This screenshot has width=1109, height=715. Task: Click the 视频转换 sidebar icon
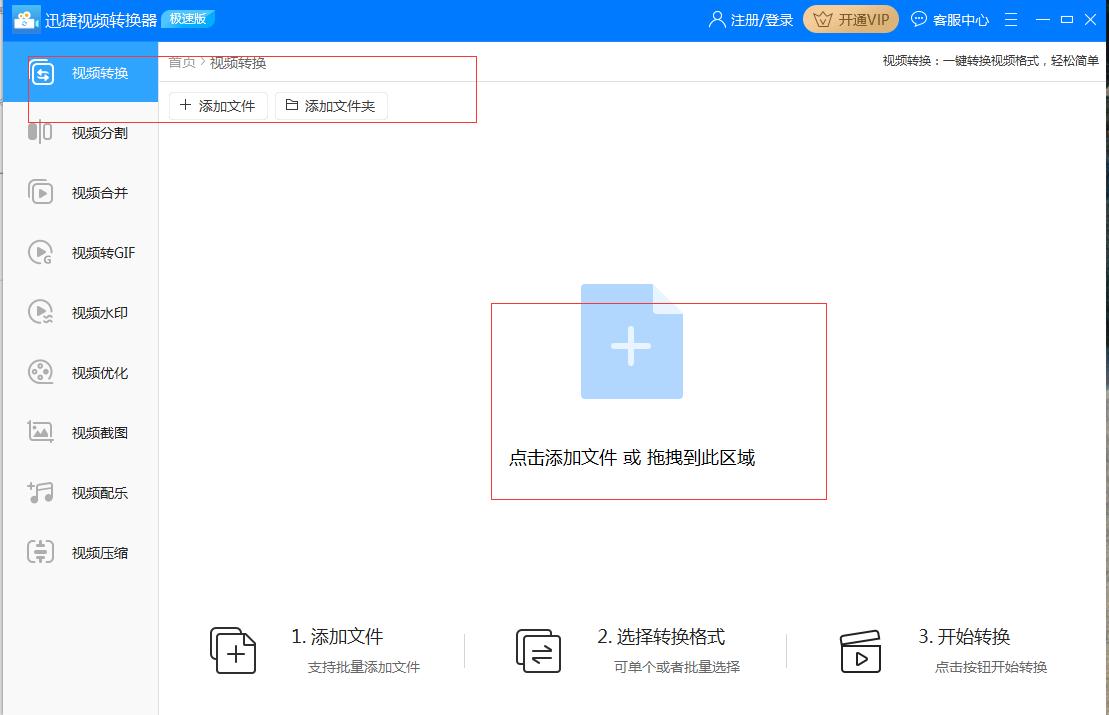pos(80,72)
